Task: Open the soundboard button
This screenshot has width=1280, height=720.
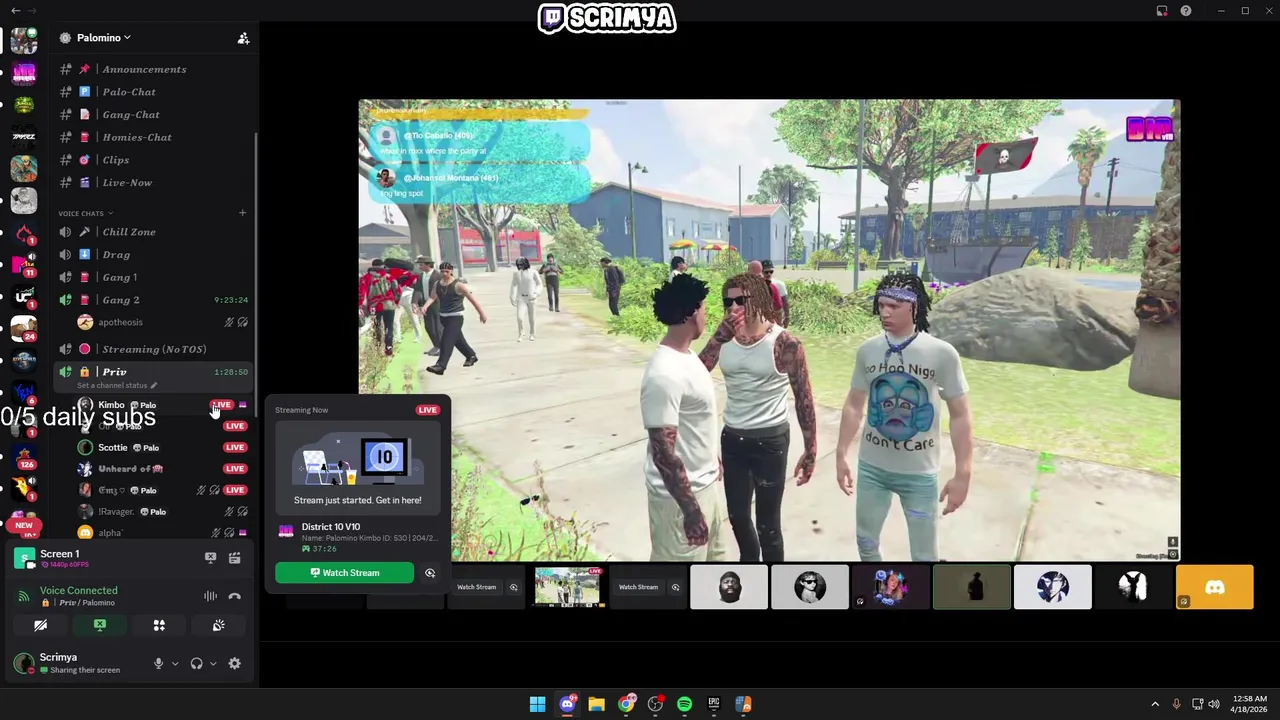Action: point(218,625)
